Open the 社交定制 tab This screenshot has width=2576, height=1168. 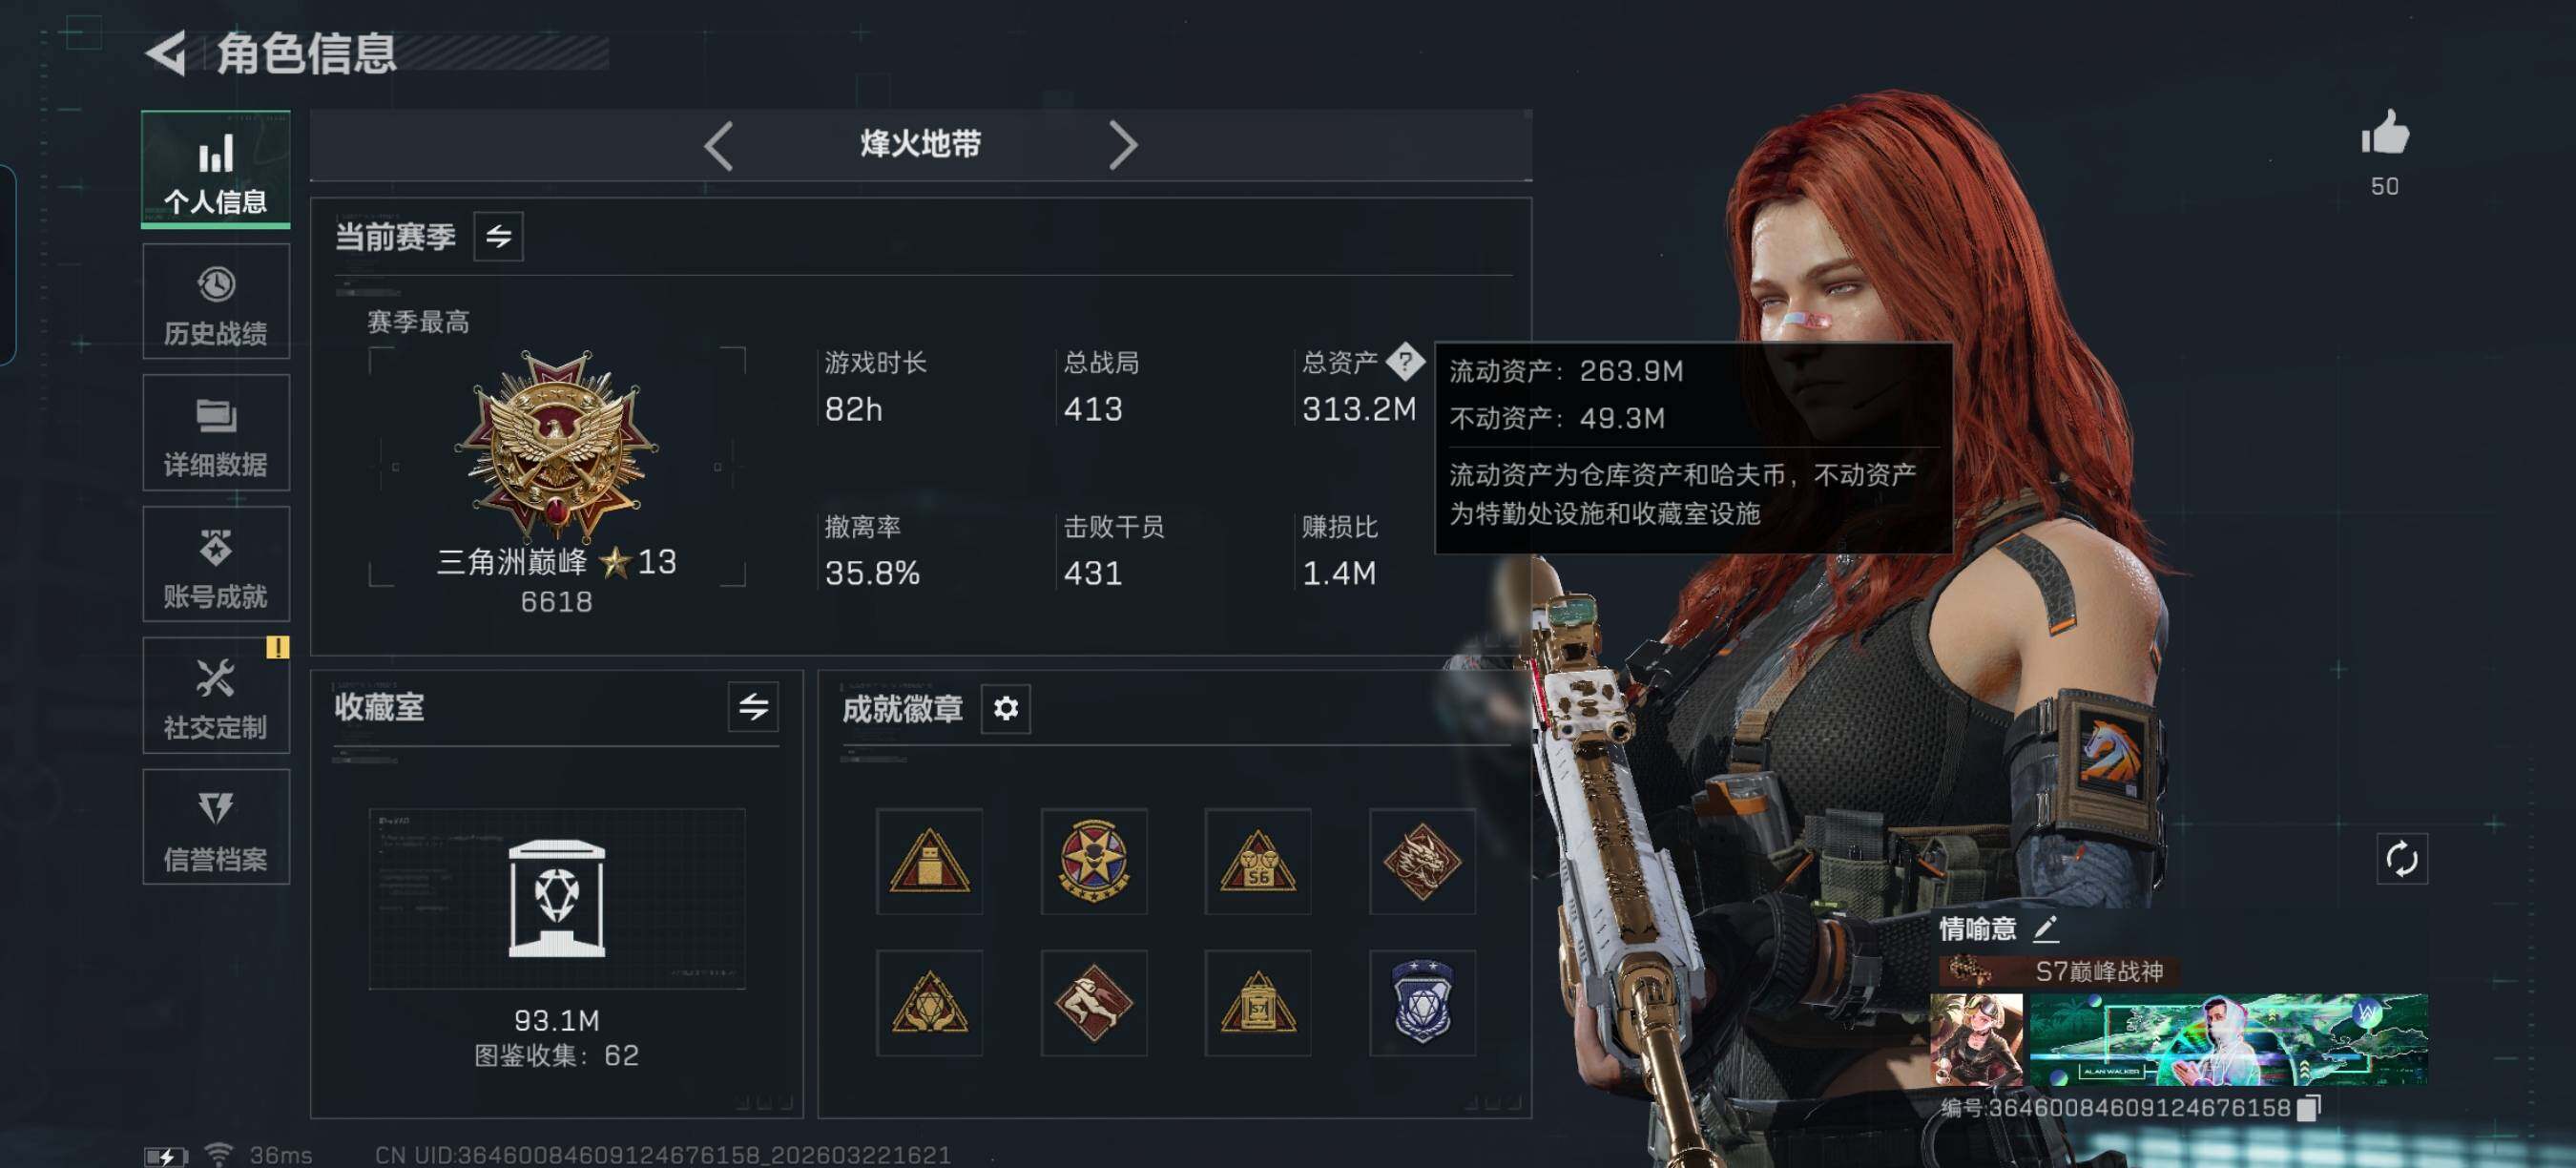click(216, 695)
